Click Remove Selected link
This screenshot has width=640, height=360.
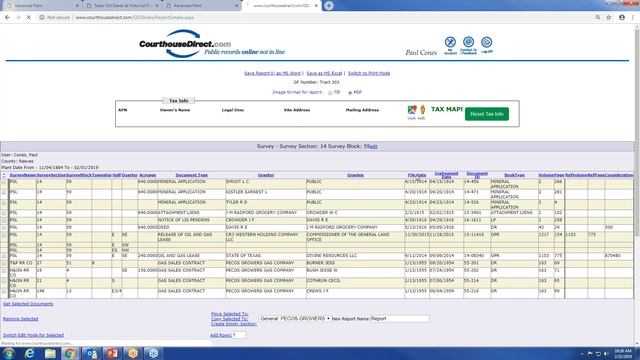coord(20,319)
